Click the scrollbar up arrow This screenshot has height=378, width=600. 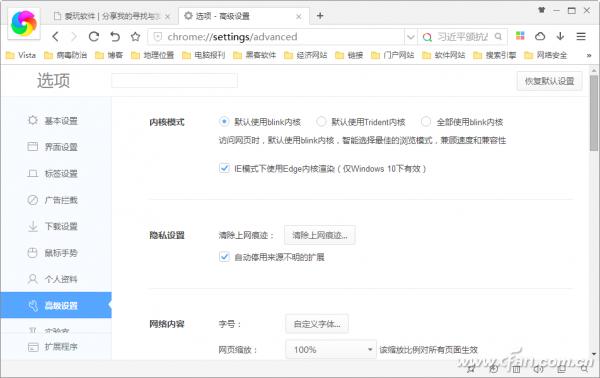coord(593,71)
